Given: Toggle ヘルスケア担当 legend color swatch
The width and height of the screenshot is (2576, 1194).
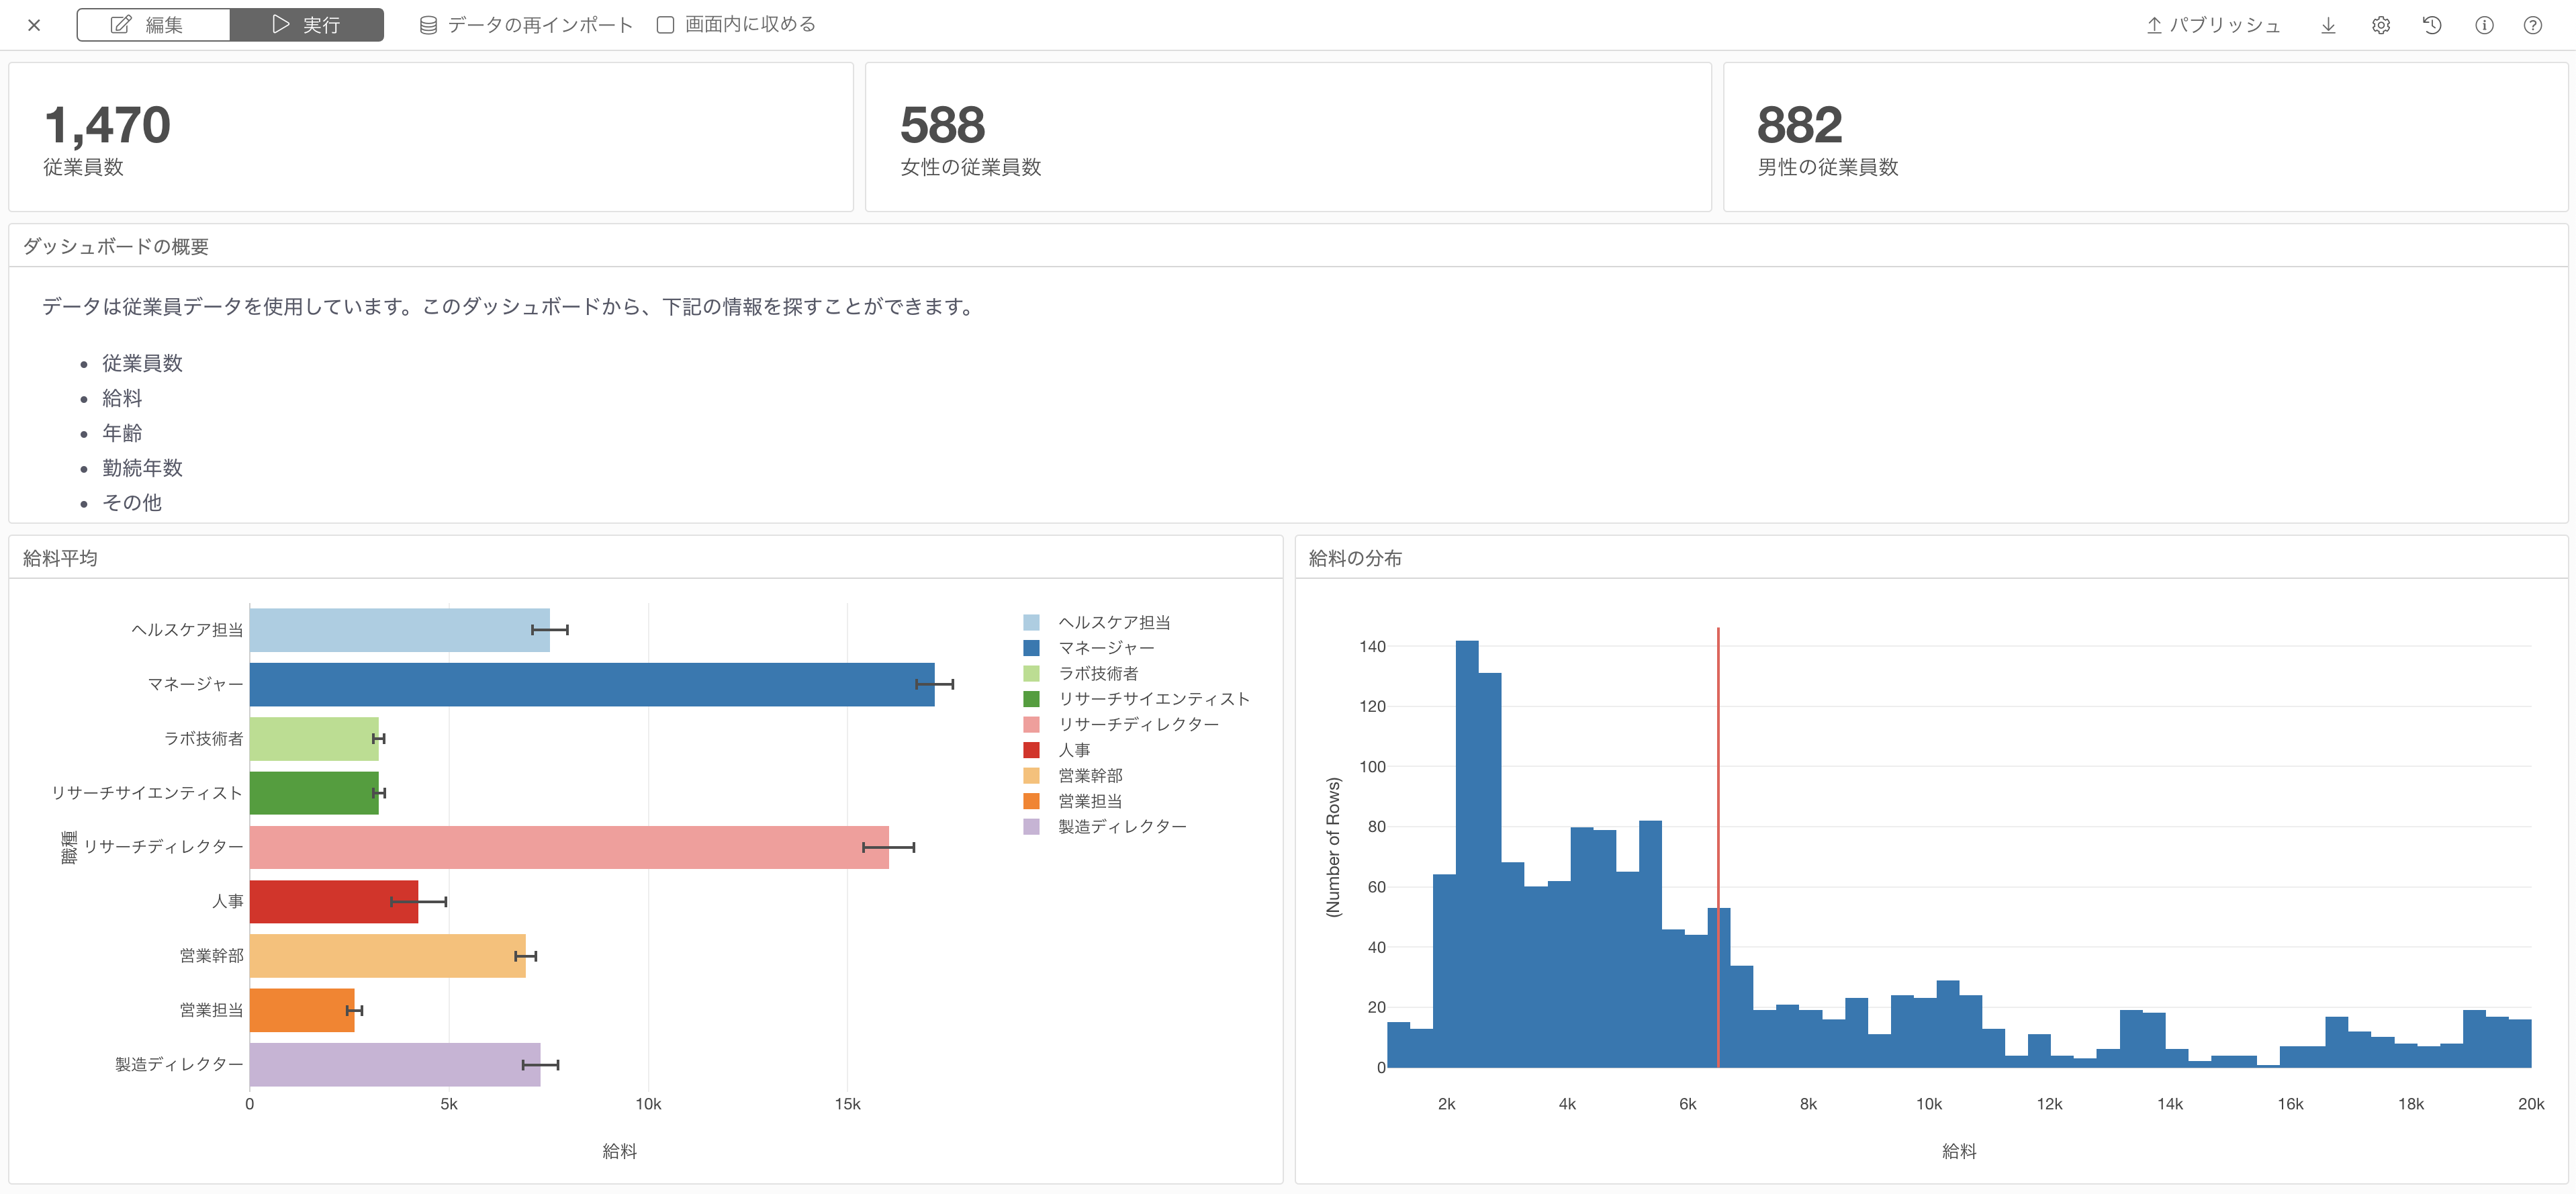Looking at the screenshot, I should click(1031, 622).
